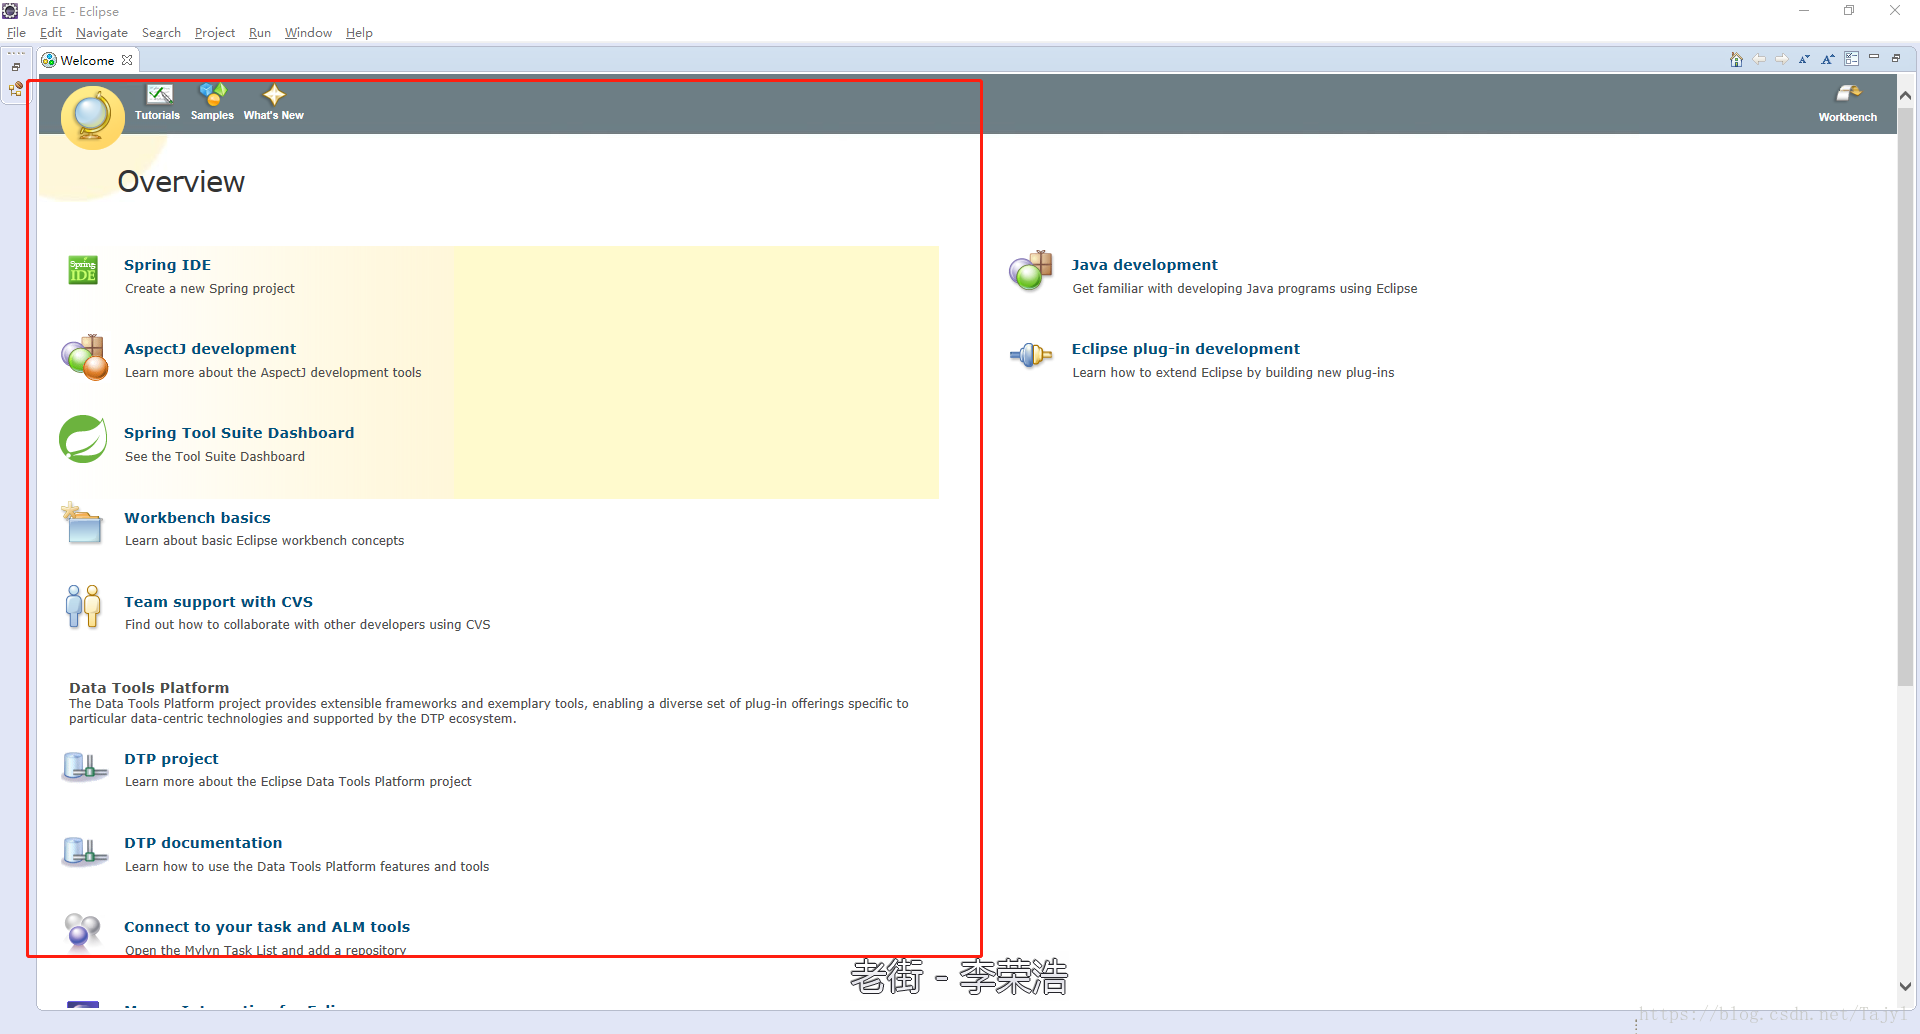Open the Run menu

(260, 33)
